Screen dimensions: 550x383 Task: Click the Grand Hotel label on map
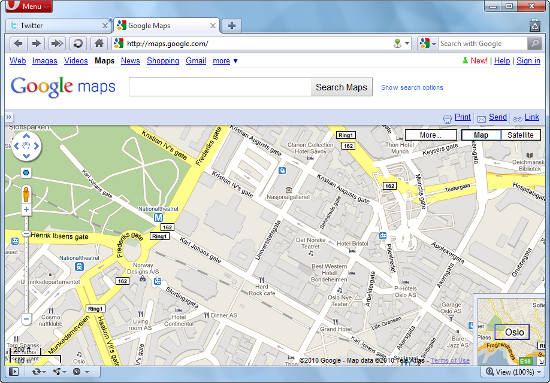[x=336, y=329]
